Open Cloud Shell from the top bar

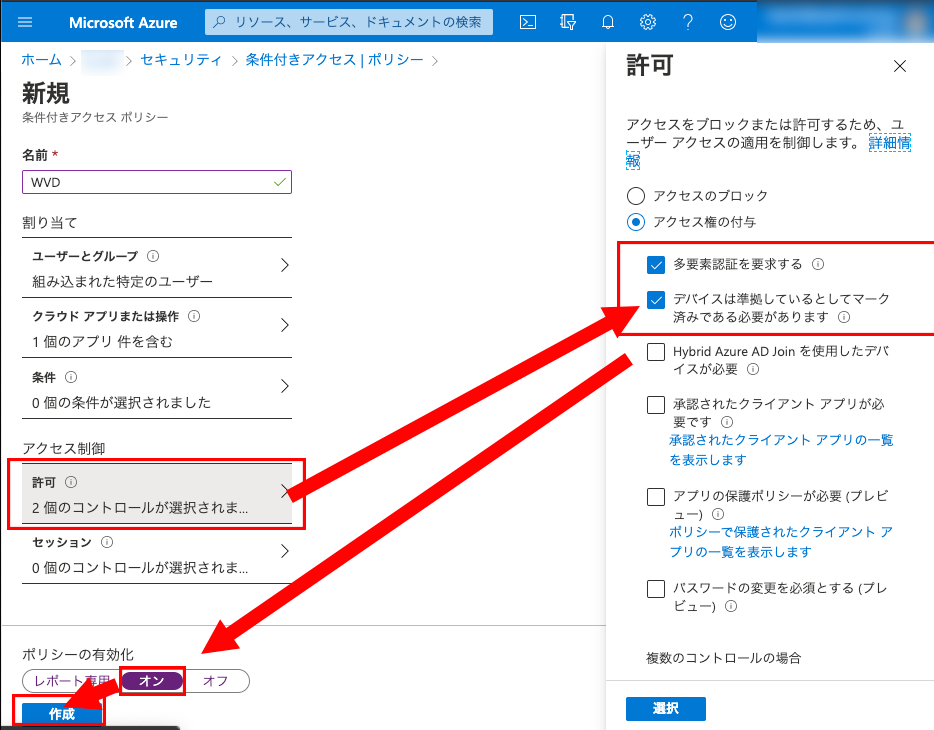[528, 23]
